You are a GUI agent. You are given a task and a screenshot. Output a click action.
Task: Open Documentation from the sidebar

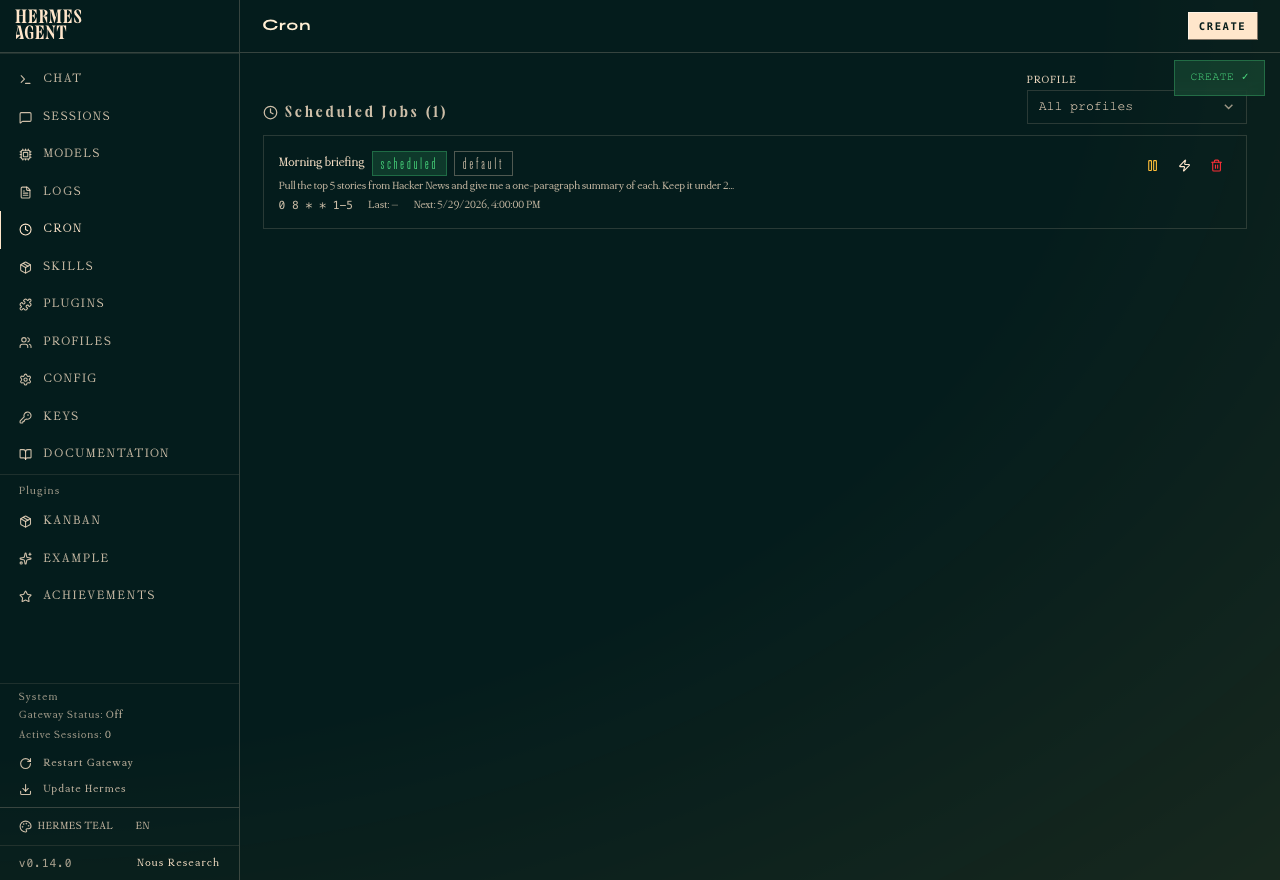point(119,453)
